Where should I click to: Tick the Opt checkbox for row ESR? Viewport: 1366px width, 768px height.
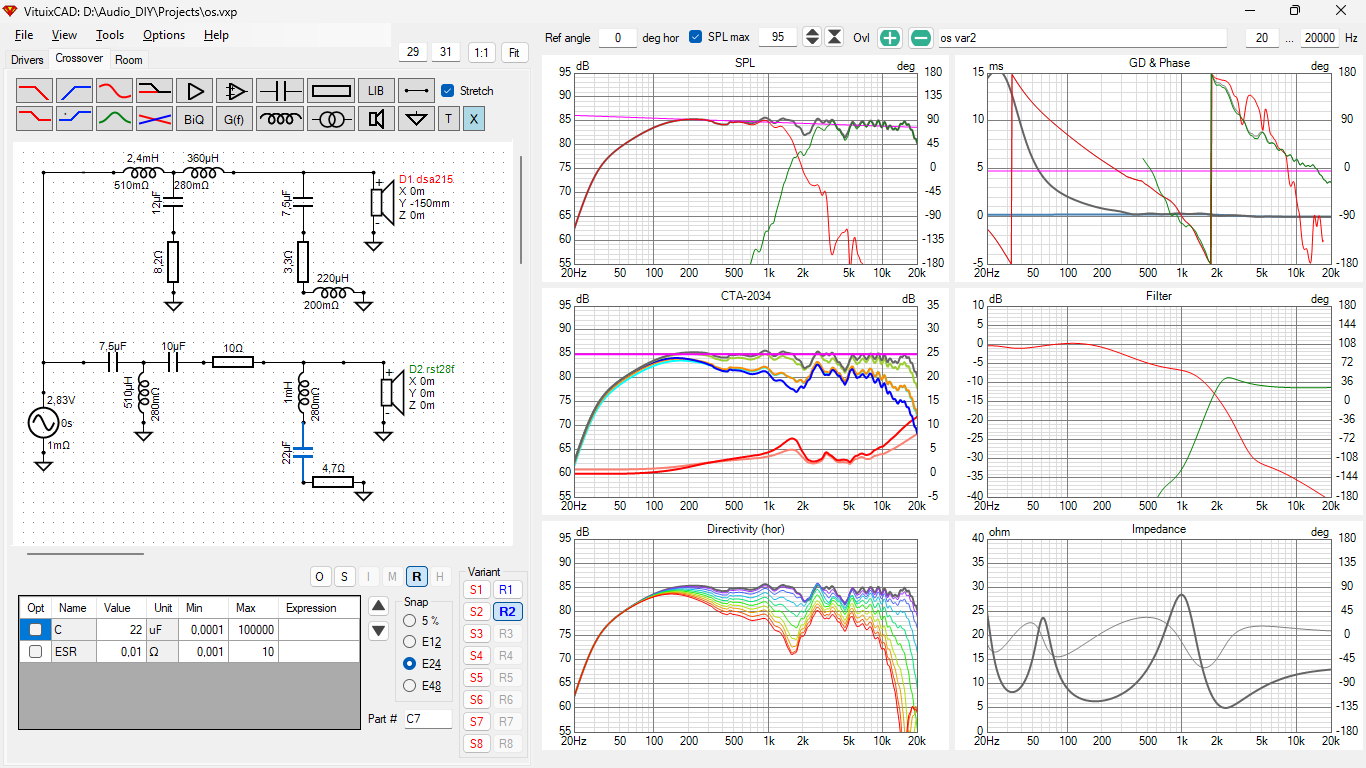coord(36,651)
